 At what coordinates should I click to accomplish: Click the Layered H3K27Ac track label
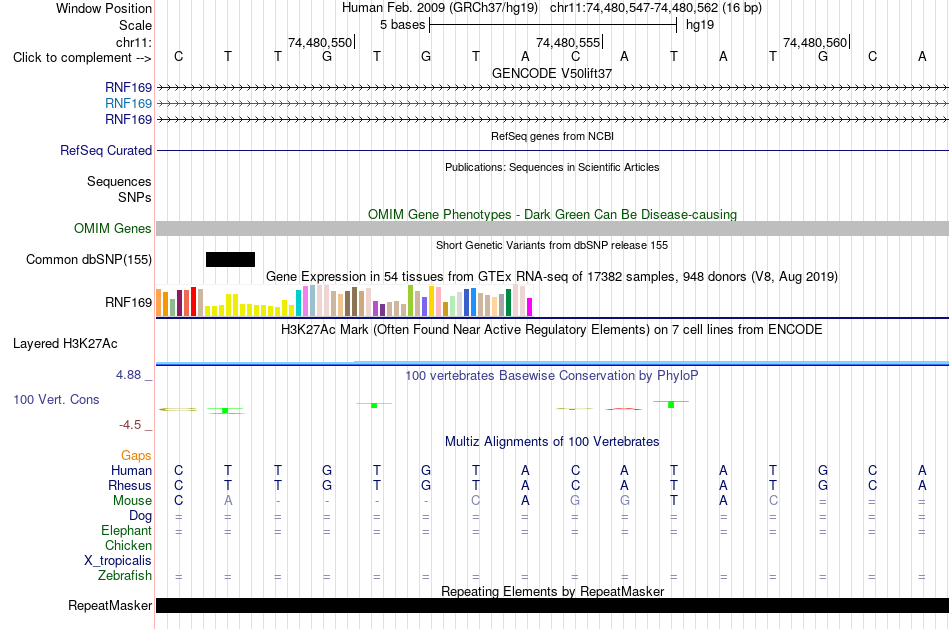(x=65, y=344)
